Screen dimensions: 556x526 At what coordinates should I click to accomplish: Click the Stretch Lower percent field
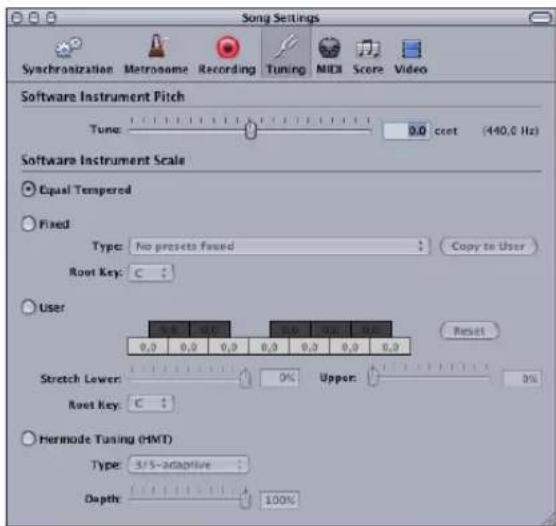[280, 378]
